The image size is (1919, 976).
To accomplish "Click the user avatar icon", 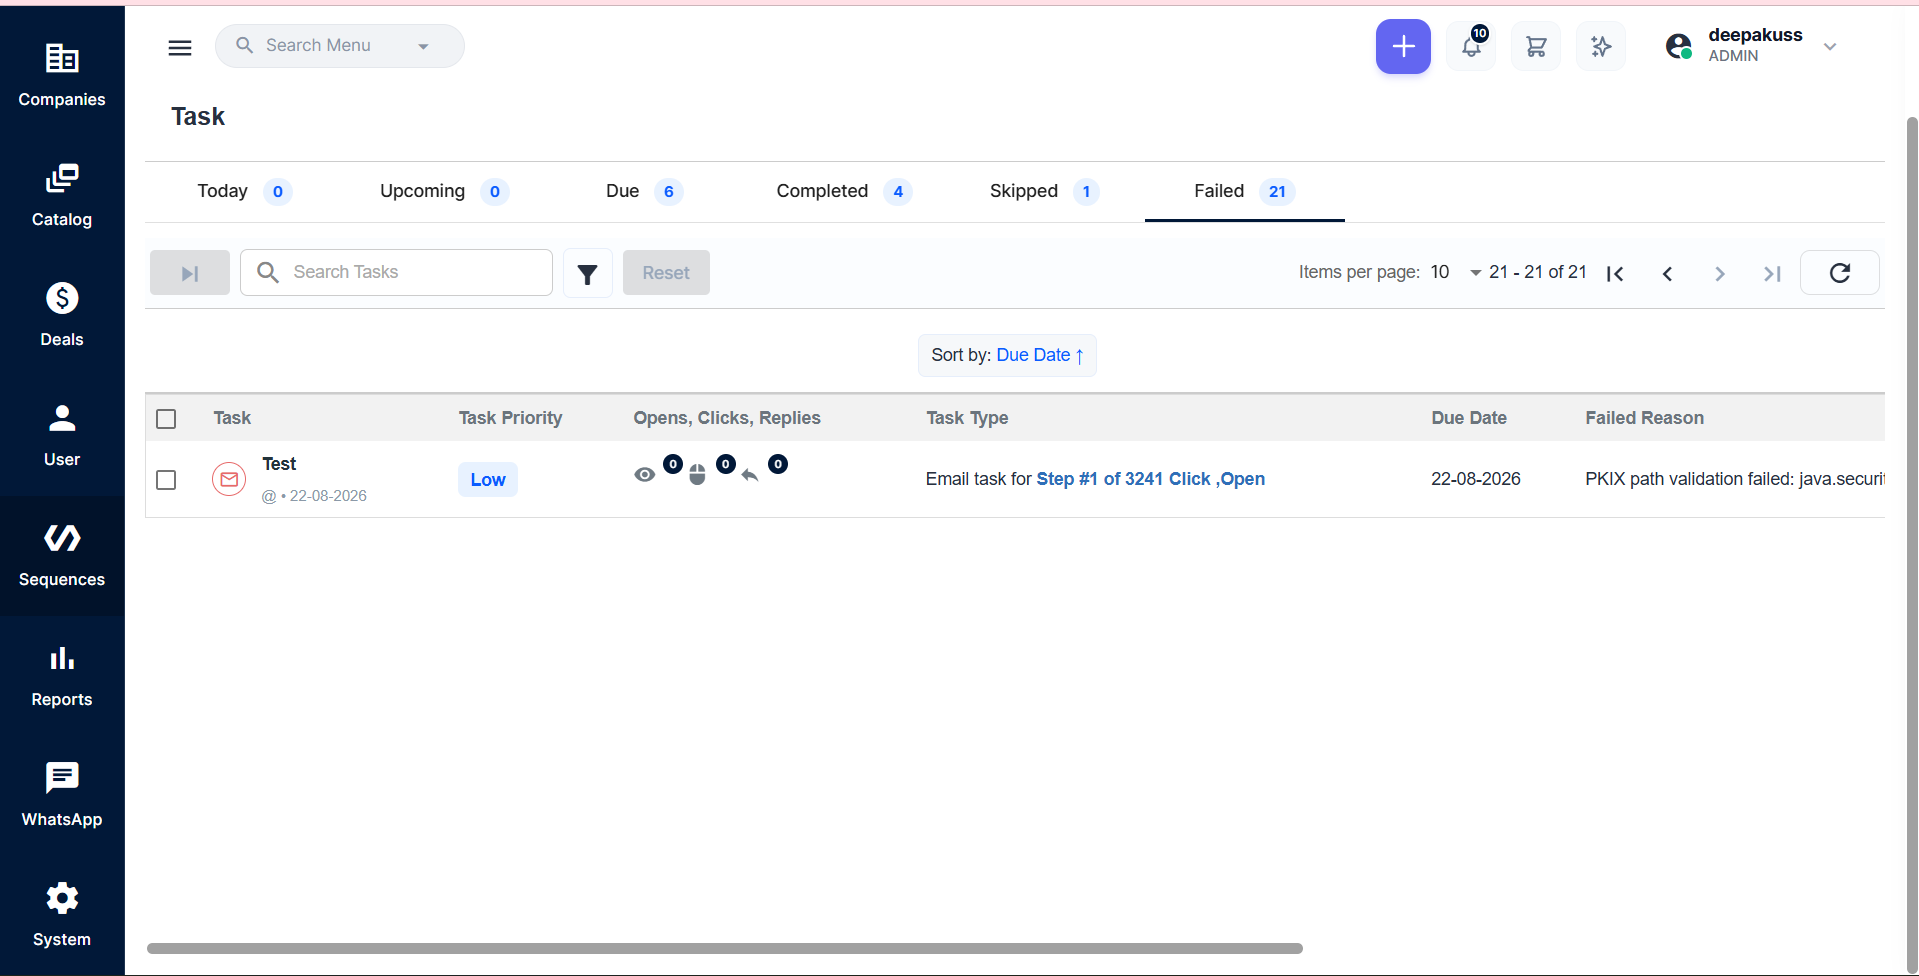I will pos(1678,46).
